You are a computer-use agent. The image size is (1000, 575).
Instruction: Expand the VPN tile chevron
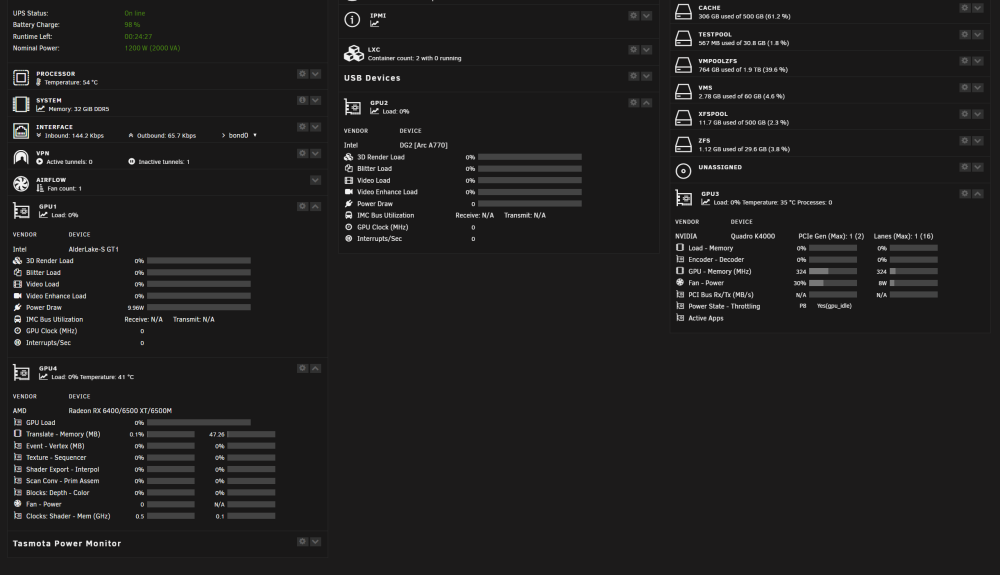click(315, 154)
